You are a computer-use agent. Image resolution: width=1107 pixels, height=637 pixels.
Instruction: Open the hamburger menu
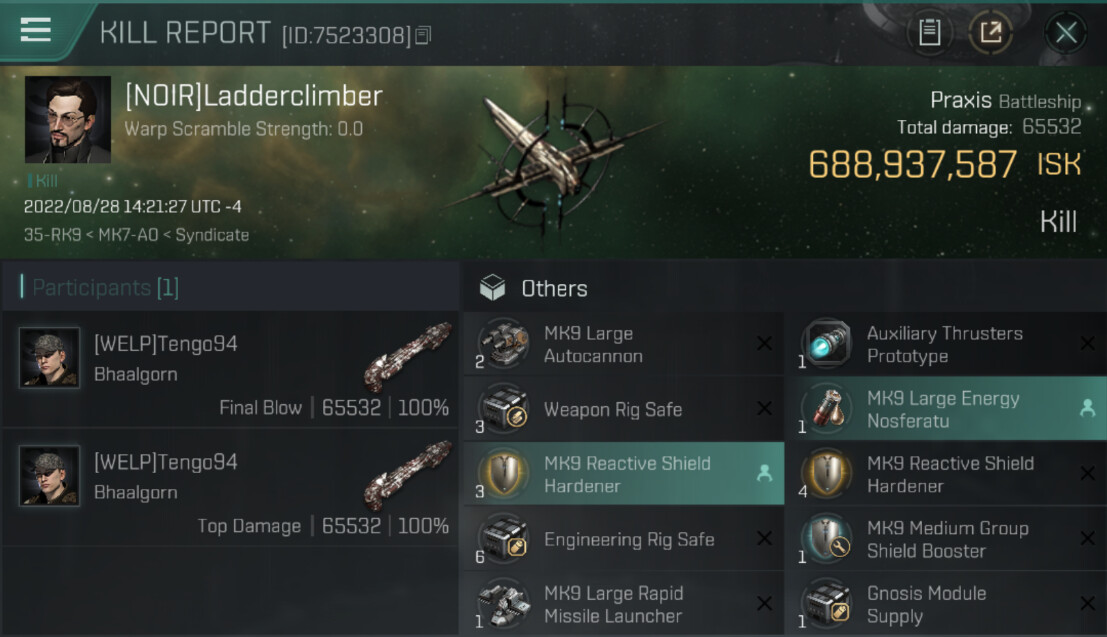click(35, 30)
